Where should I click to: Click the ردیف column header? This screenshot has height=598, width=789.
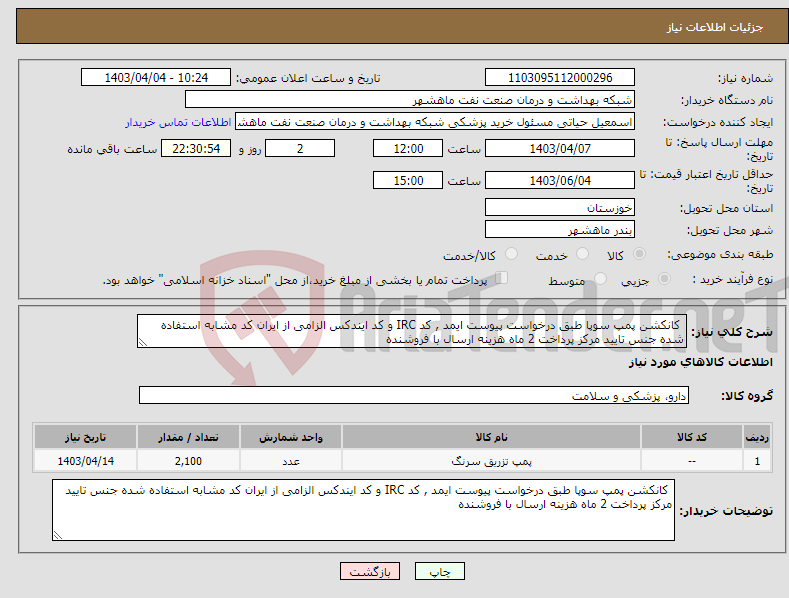(x=757, y=437)
